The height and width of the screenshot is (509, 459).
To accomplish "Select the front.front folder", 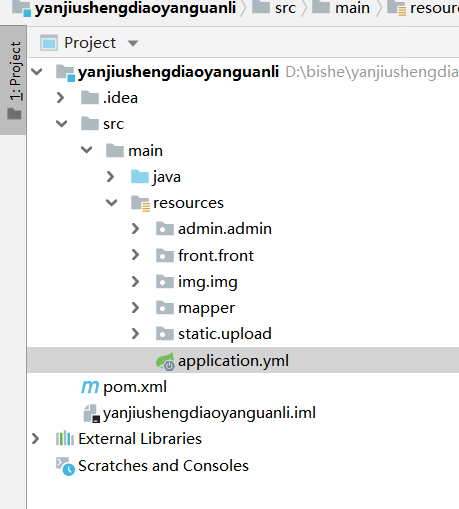I will pyautogui.click(x=205, y=256).
